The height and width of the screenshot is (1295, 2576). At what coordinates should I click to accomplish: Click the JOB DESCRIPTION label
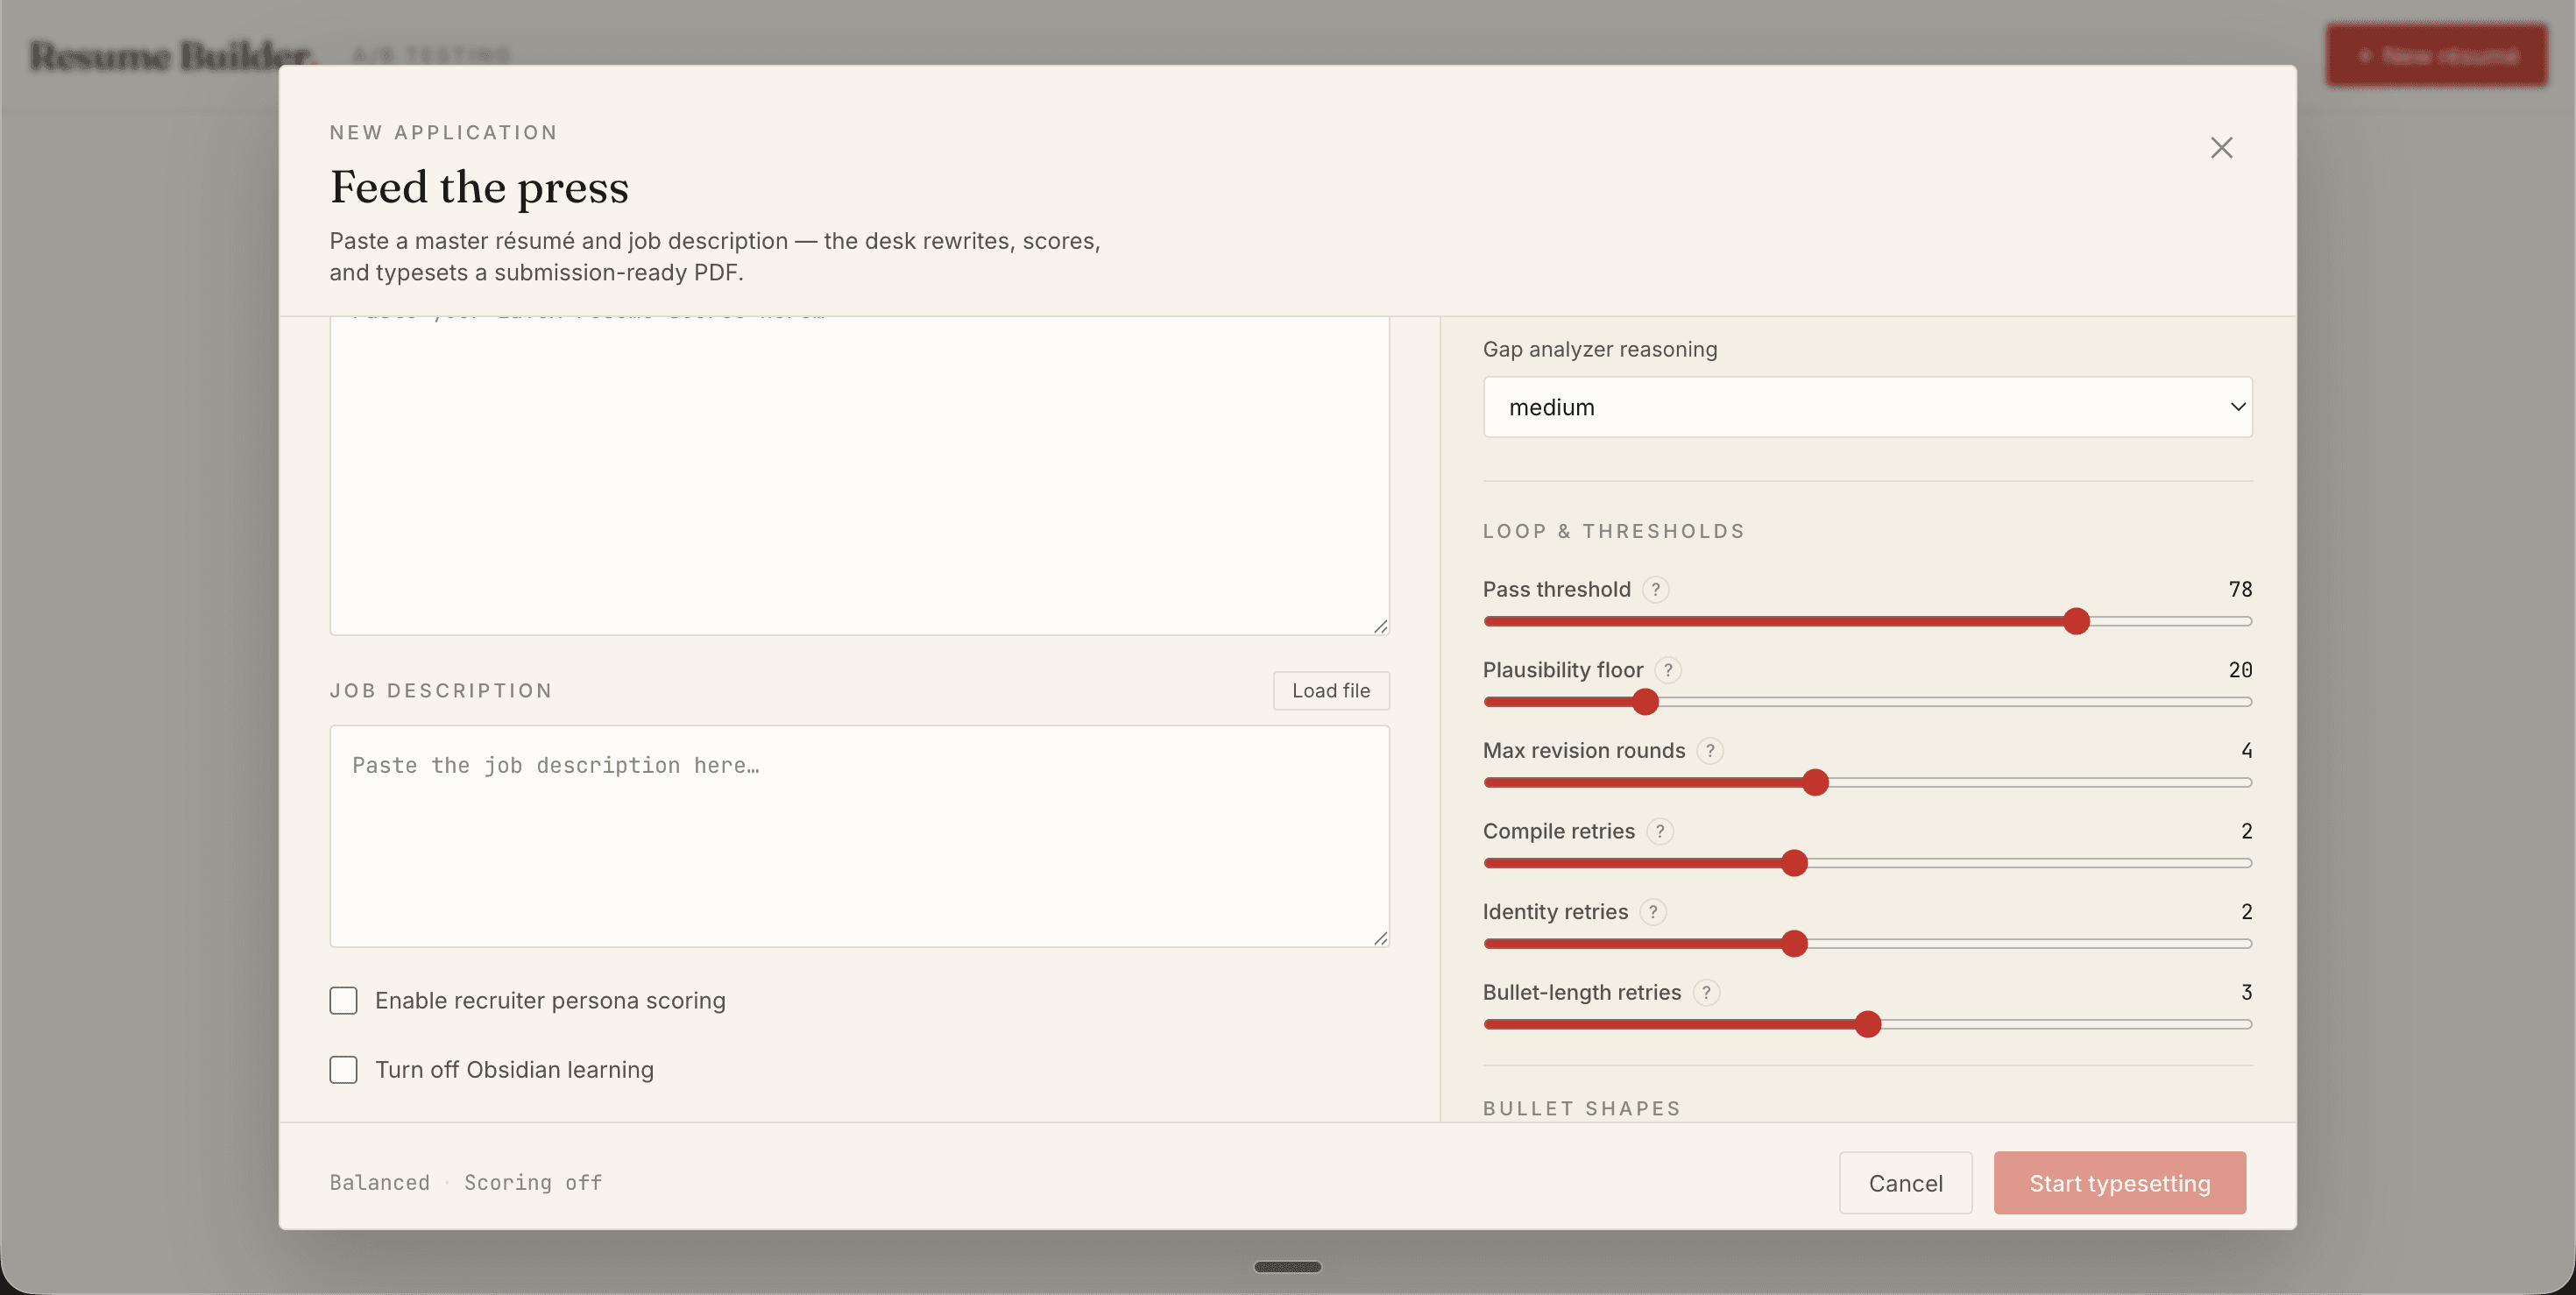click(441, 690)
